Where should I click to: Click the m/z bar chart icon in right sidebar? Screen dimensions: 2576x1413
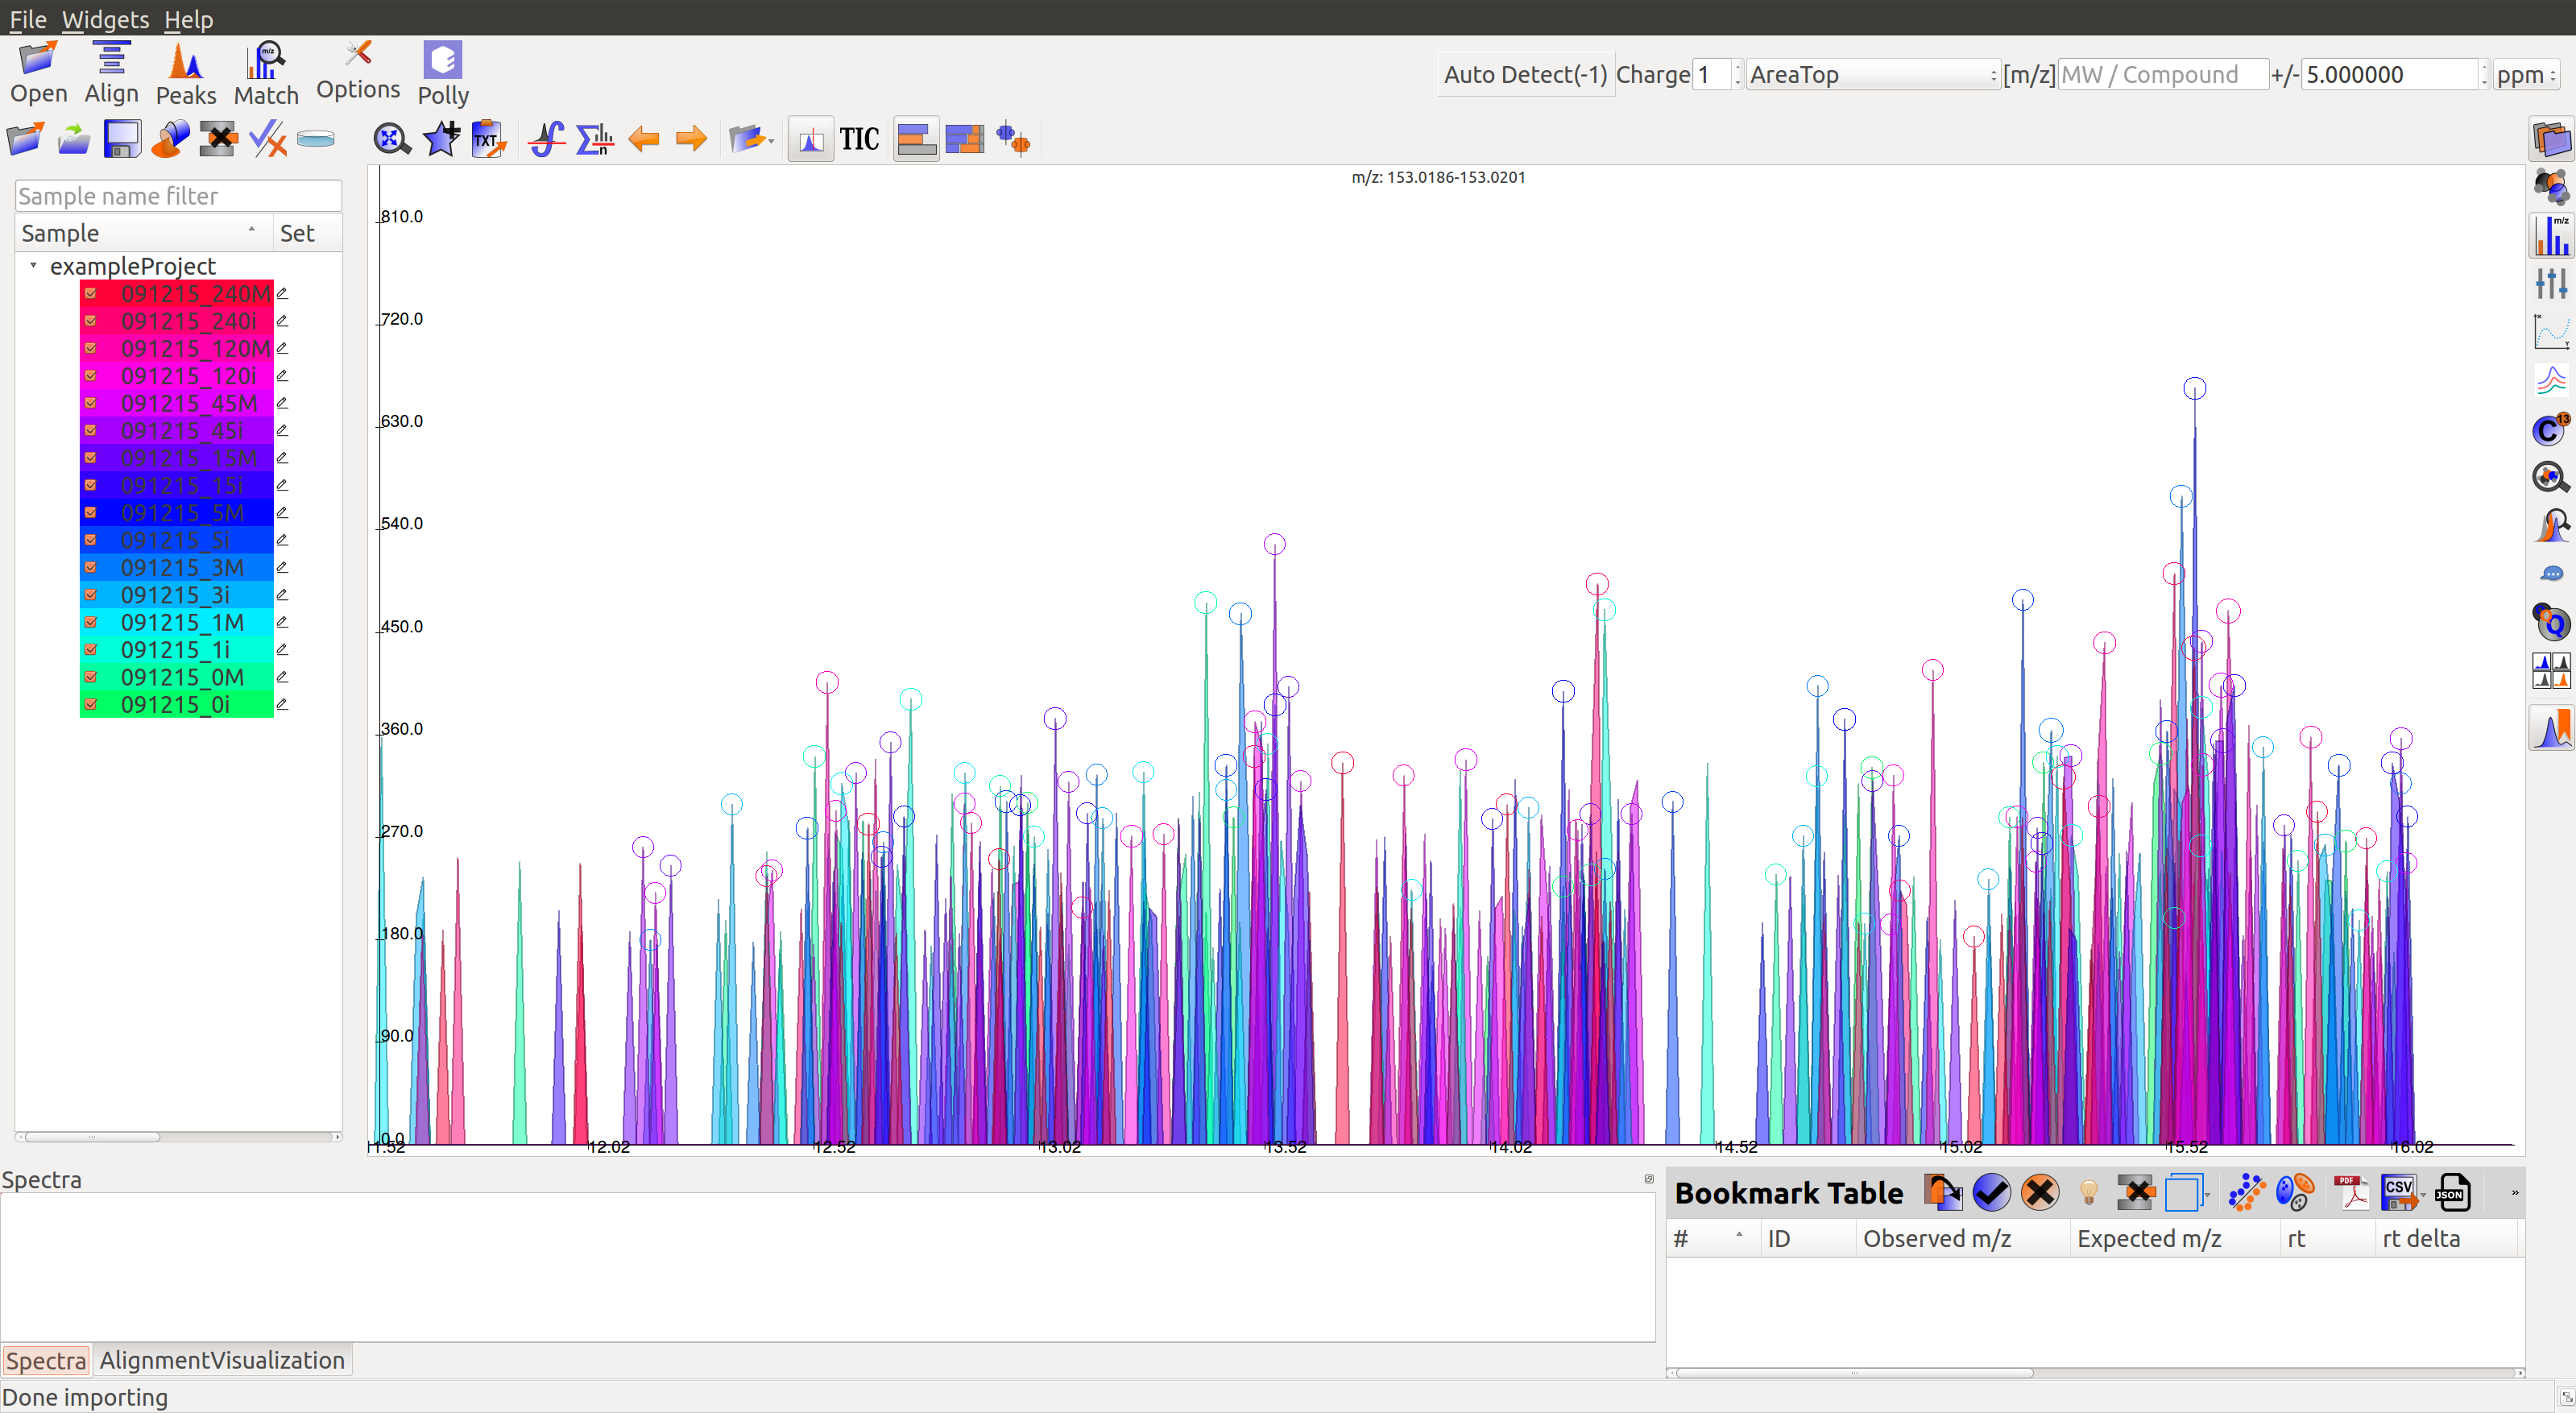2551,236
